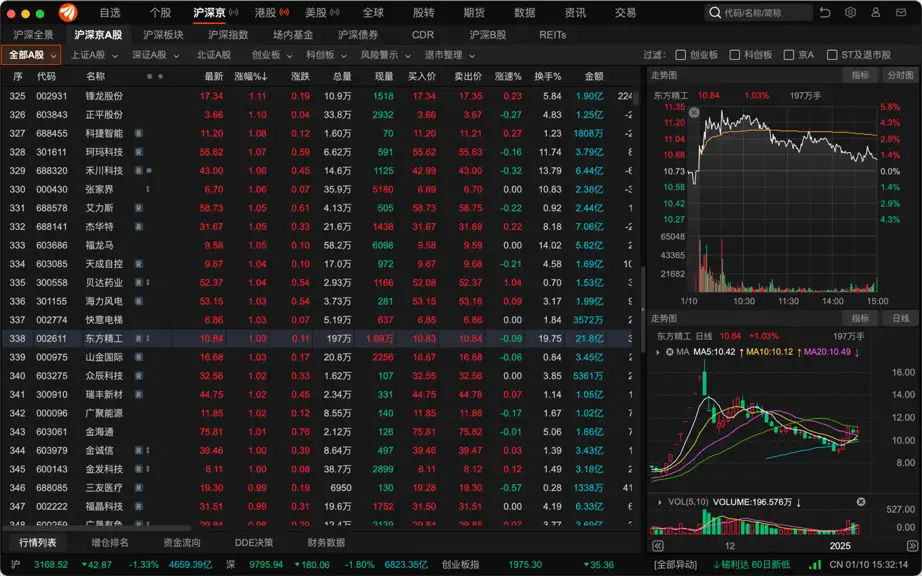Image resolution: width=922 pixels, height=576 pixels.
Task: Click the magnifier icon in search box
Action: coord(715,12)
